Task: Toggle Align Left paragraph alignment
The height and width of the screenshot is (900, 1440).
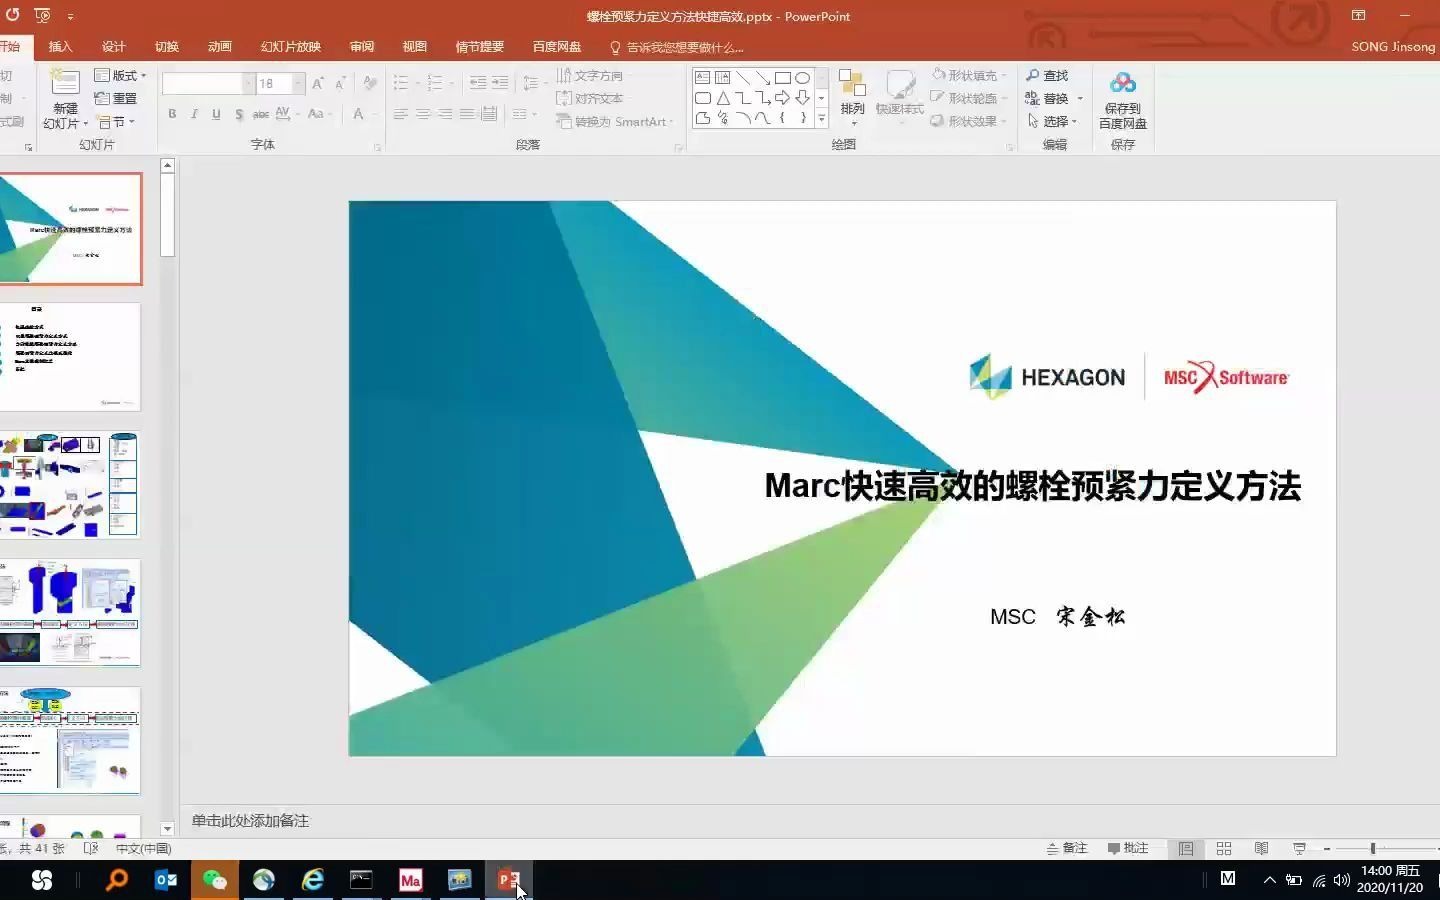Action: click(x=401, y=114)
